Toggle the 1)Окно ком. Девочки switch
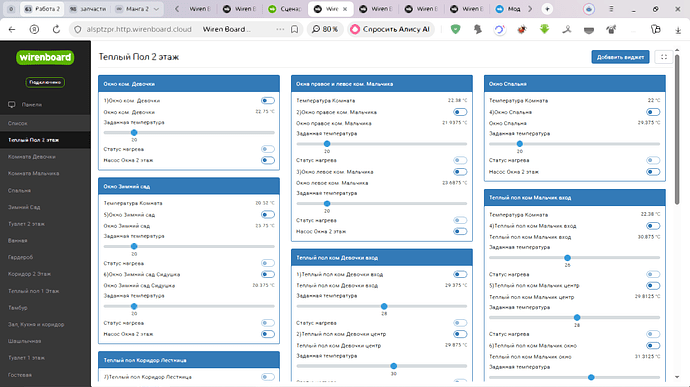This screenshot has width=690, height=387. pos(268,100)
